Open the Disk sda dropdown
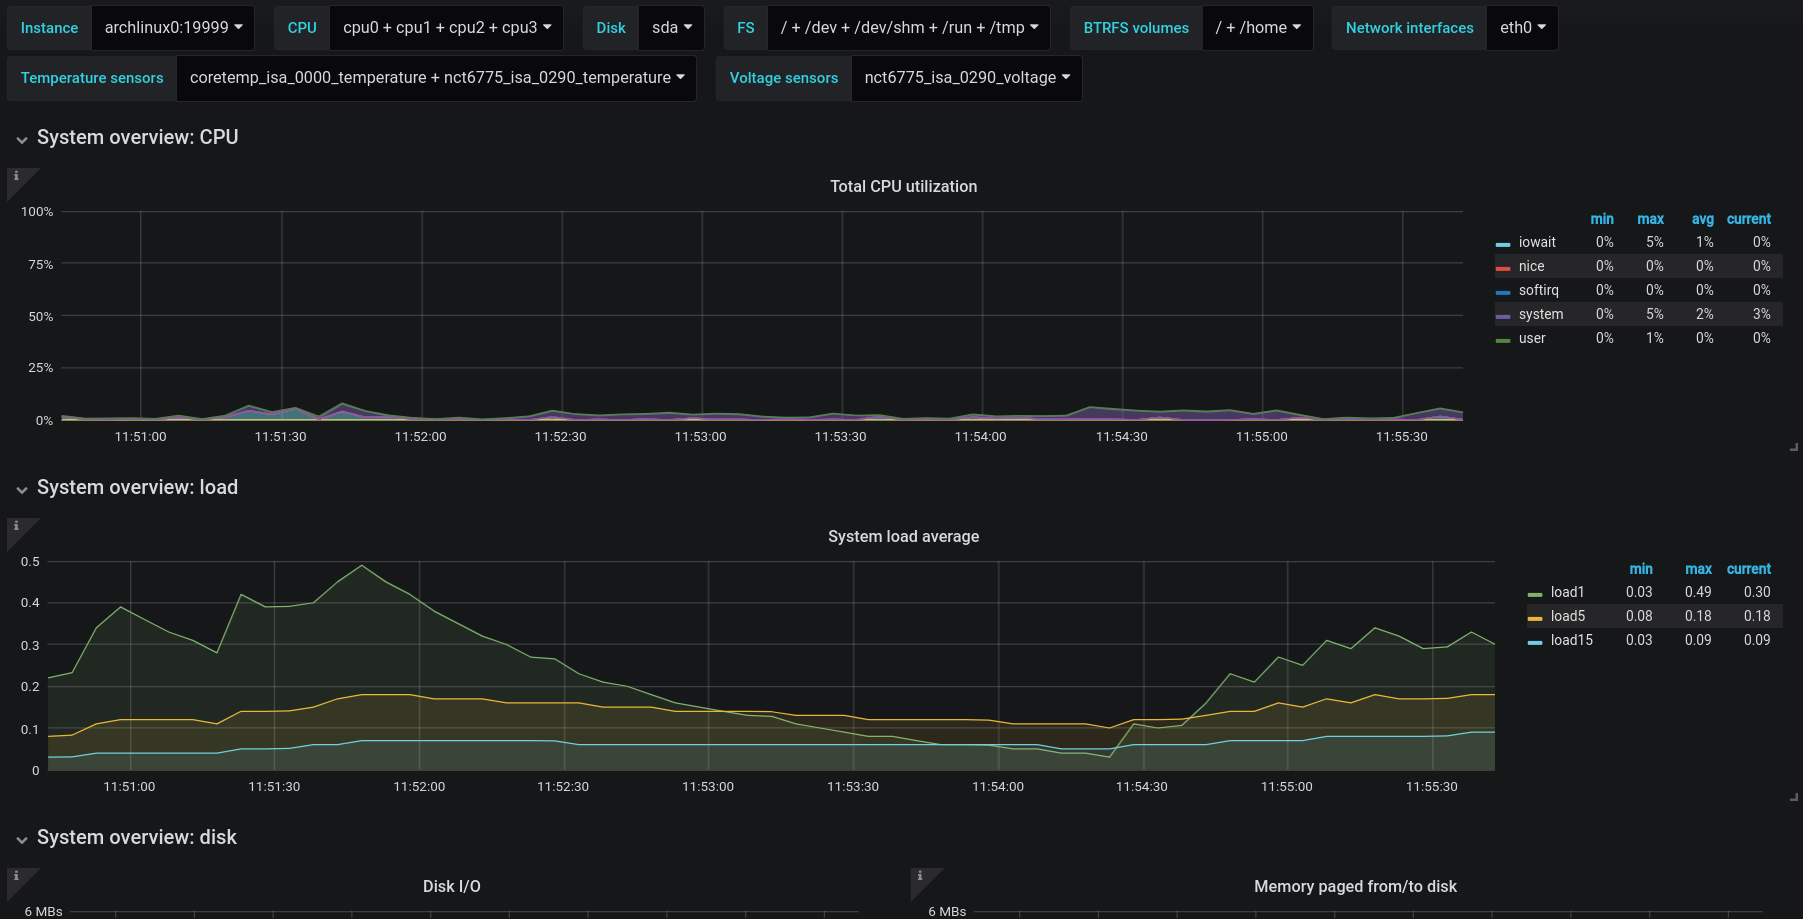 tap(671, 28)
